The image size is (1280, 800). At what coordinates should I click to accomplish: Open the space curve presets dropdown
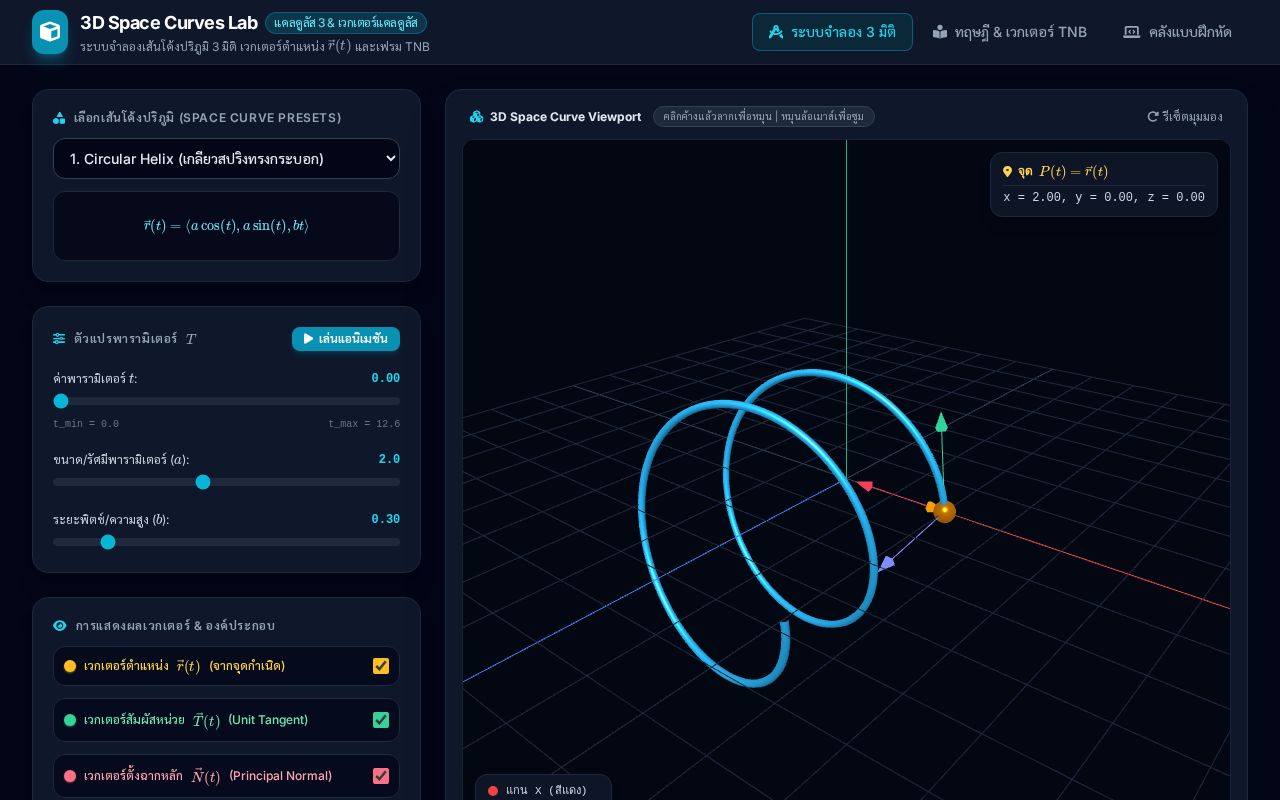[x=226, y=159]
